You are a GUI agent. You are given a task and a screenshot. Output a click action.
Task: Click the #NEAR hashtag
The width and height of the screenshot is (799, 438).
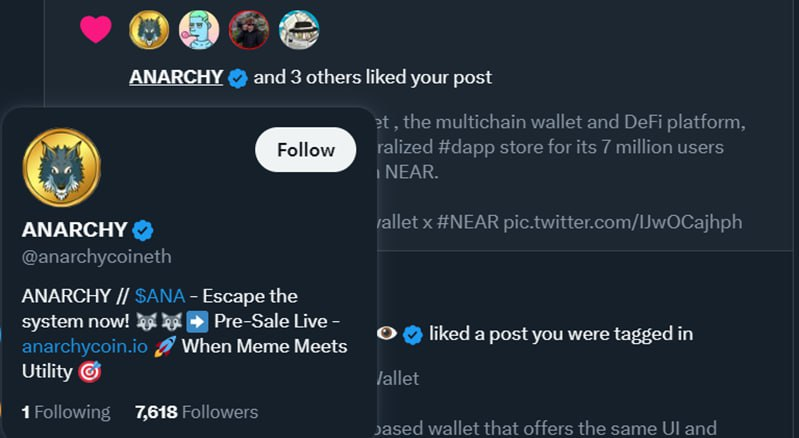pos(468,221)
